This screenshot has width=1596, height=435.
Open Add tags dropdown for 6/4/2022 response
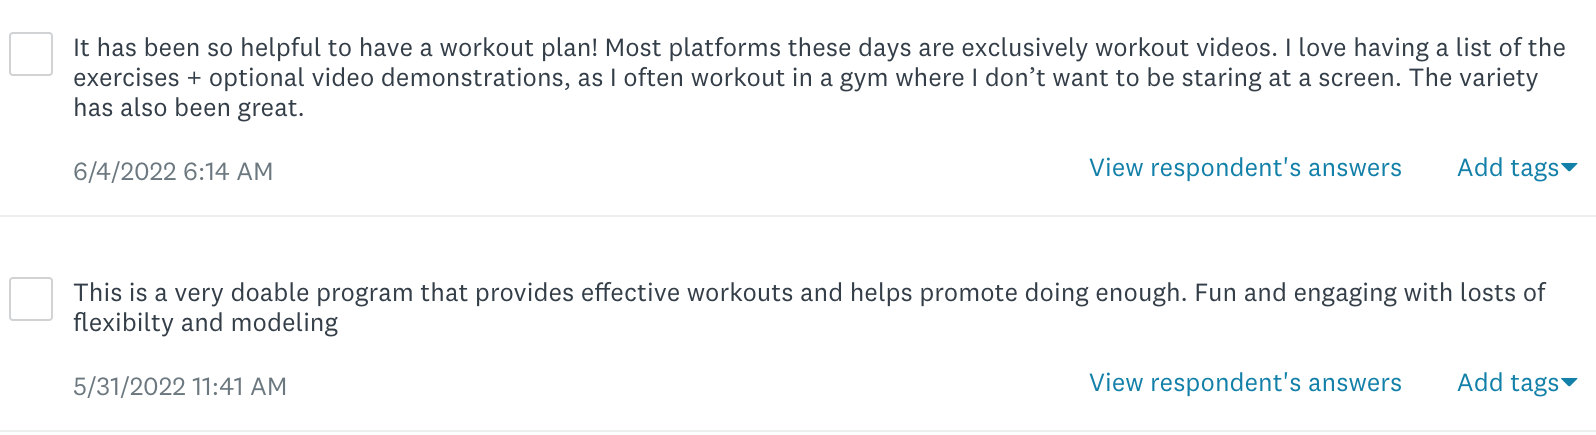tap(1507, 168)
